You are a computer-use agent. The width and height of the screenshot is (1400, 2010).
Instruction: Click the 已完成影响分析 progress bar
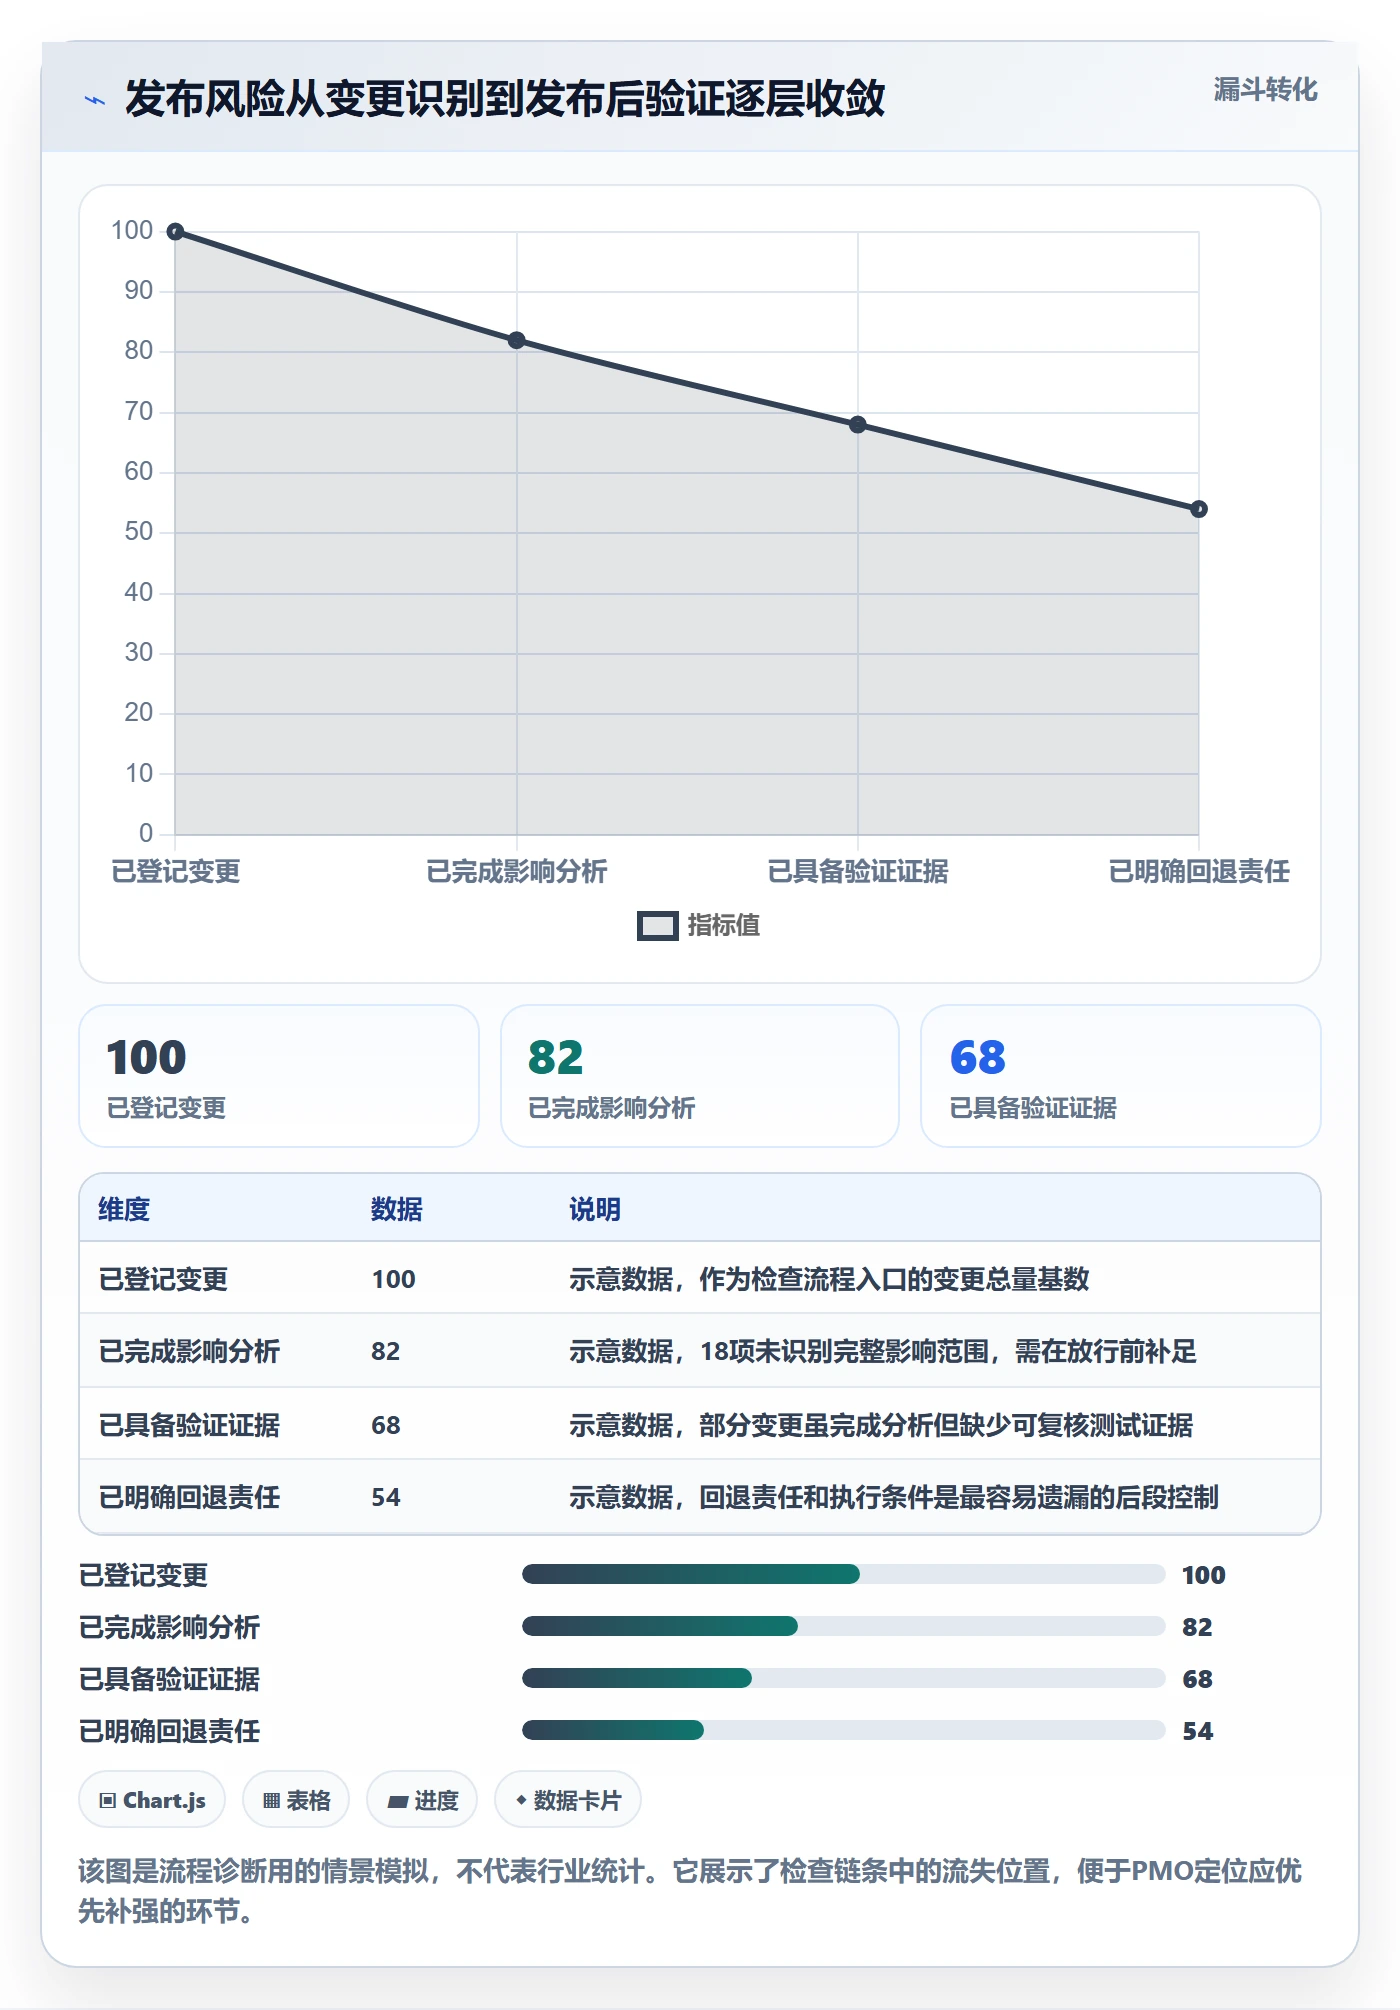[x=843, y=1626]
